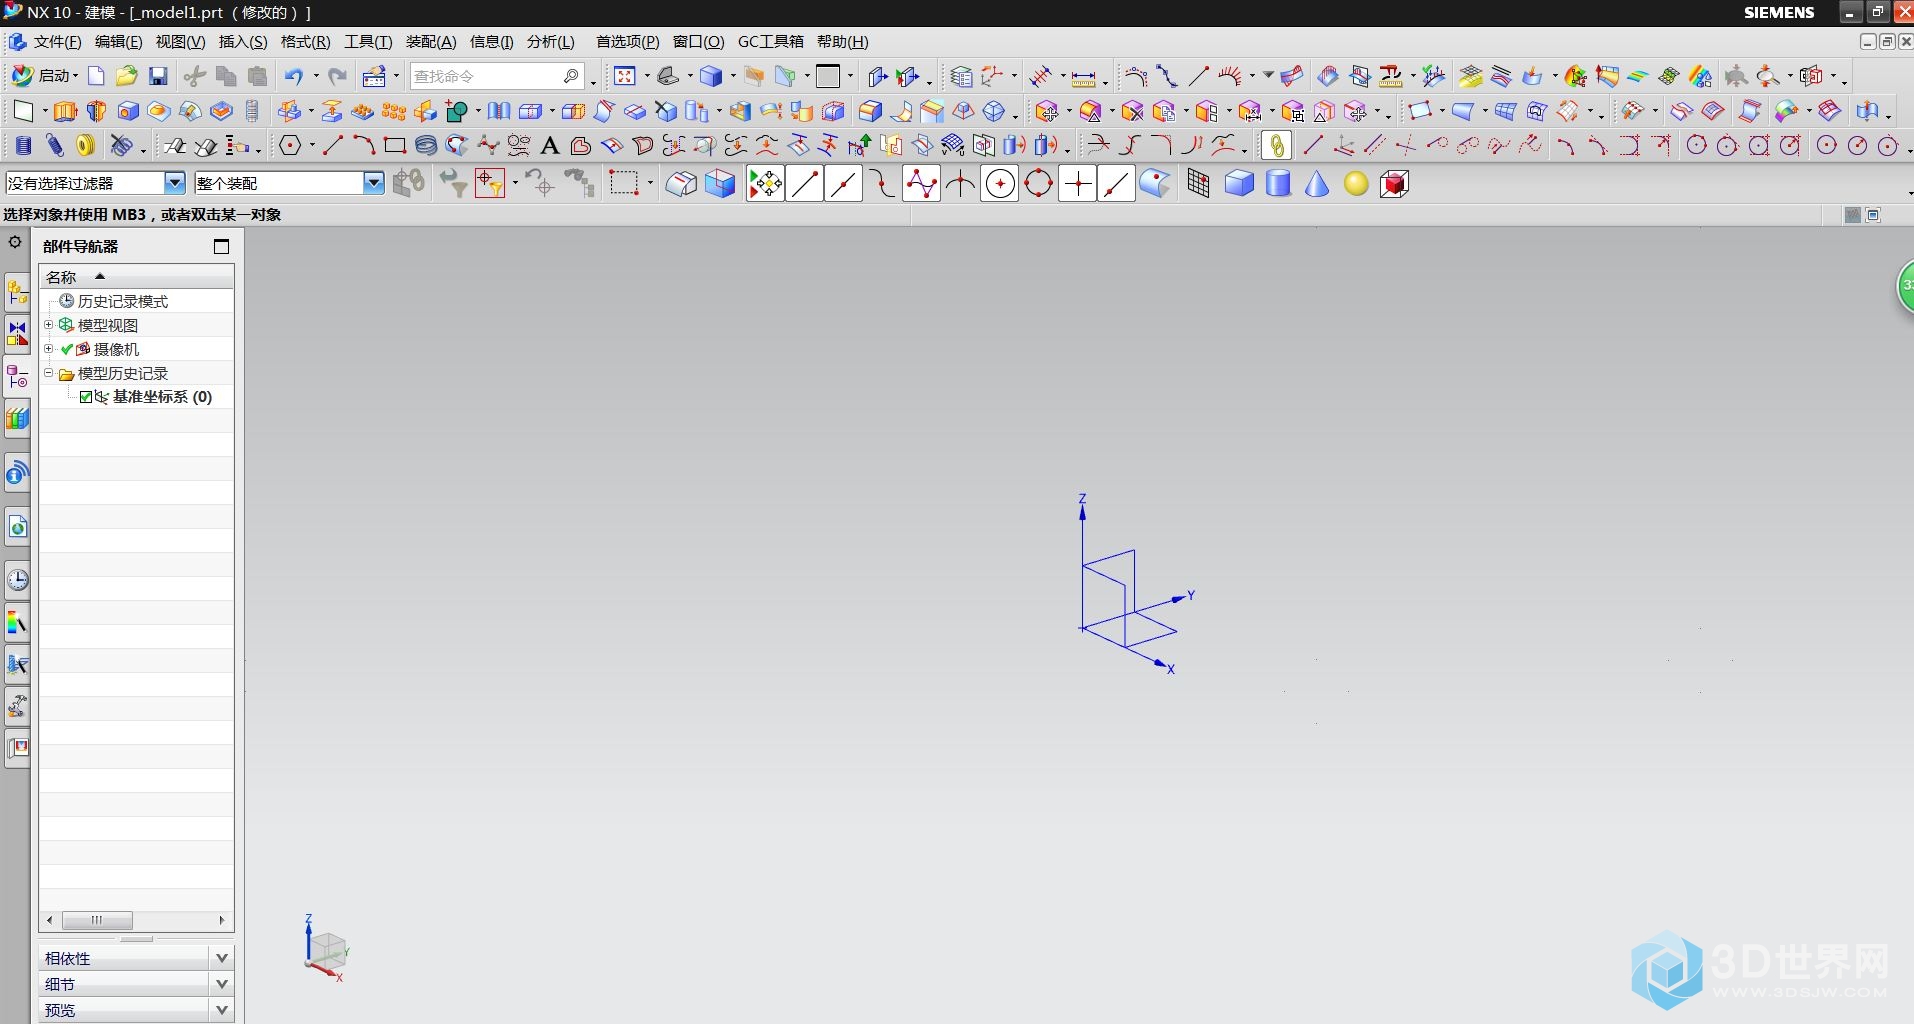The image size is (1914, 1024).
Task: Open the Reuse Library sidebar tab
Action: click(17, 417)
